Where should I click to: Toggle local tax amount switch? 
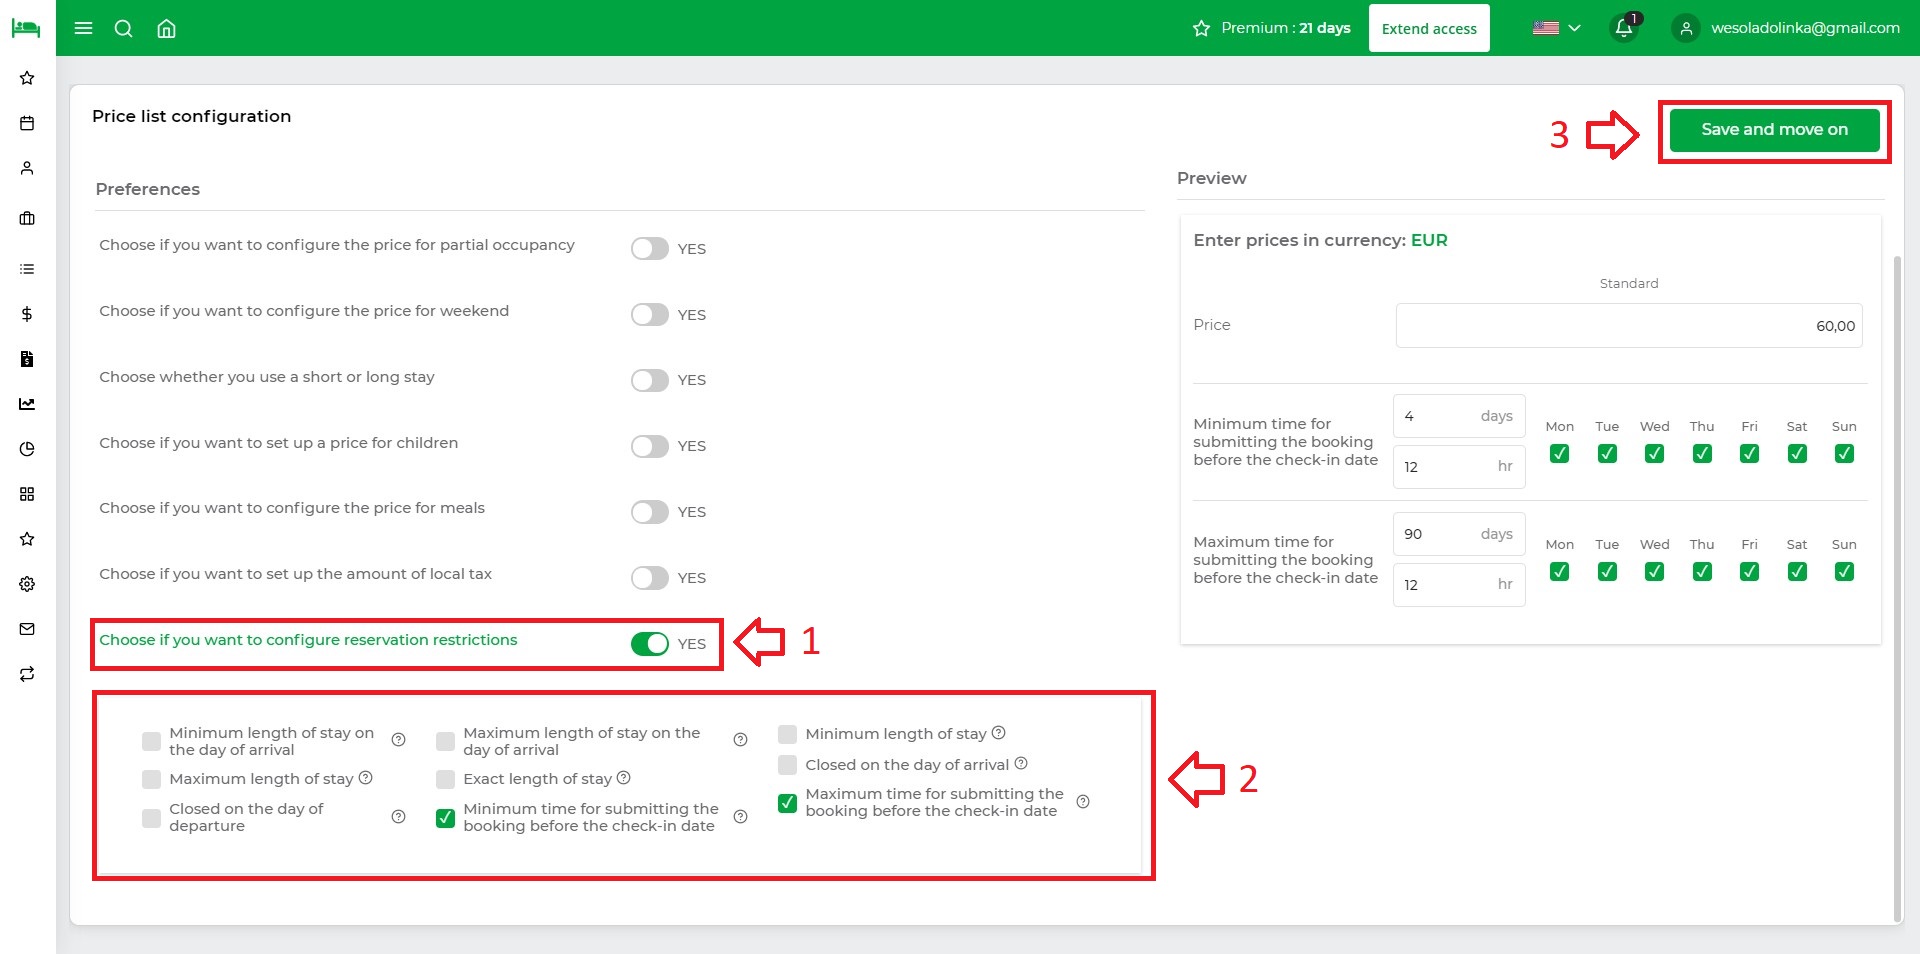[650, 578]
